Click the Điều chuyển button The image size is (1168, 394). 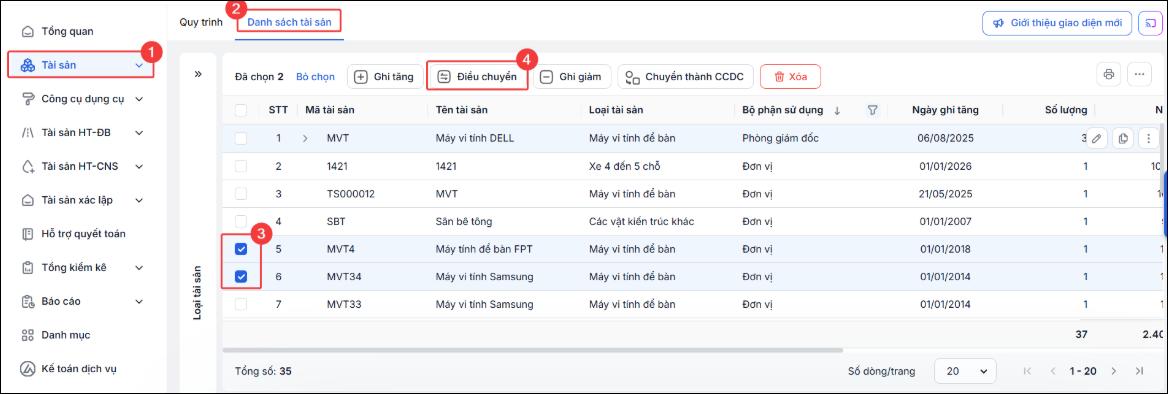[x=477, y=77]
